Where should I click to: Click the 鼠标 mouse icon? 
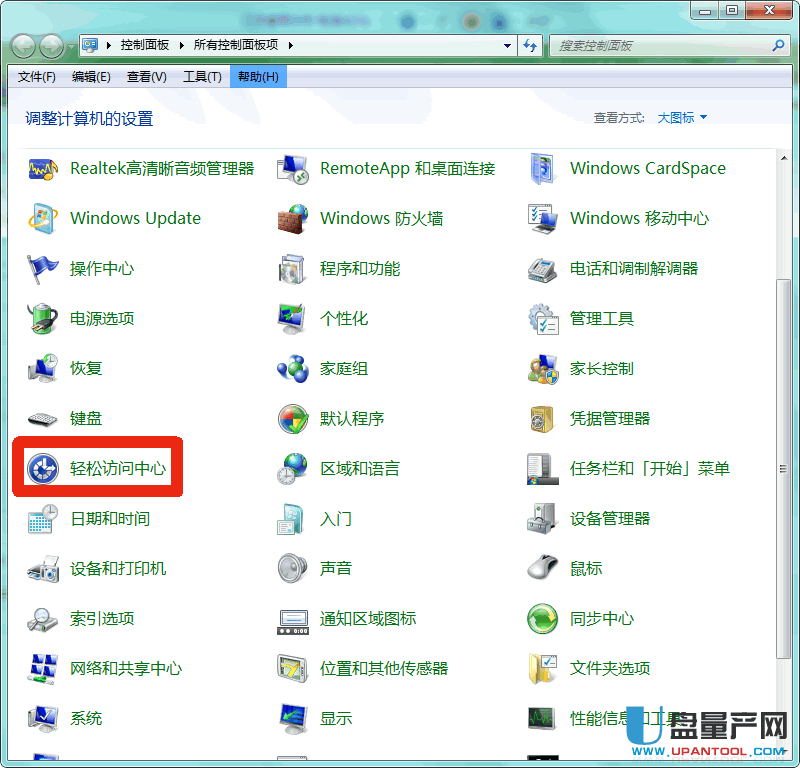pos(543,569)
